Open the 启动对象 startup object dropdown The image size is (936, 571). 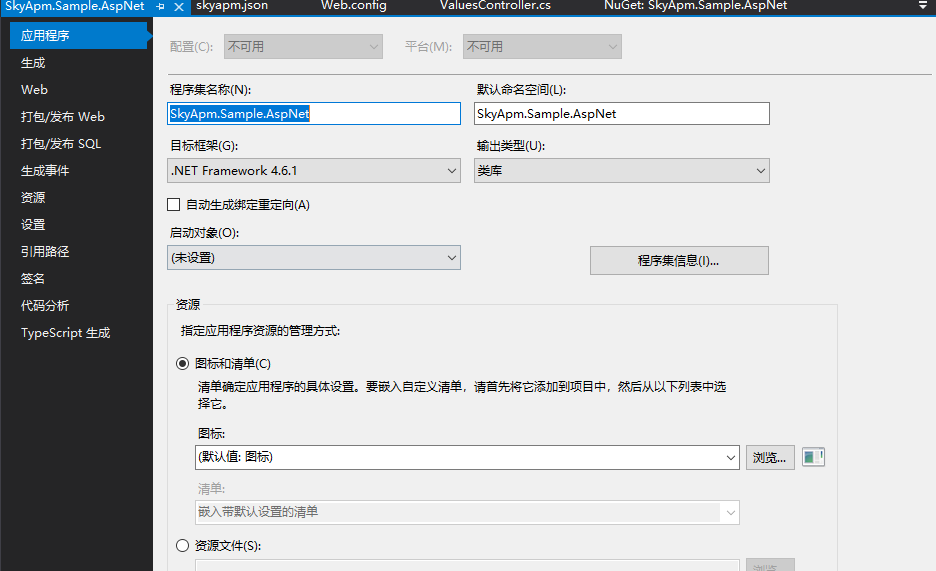click(x=314, y=258)
